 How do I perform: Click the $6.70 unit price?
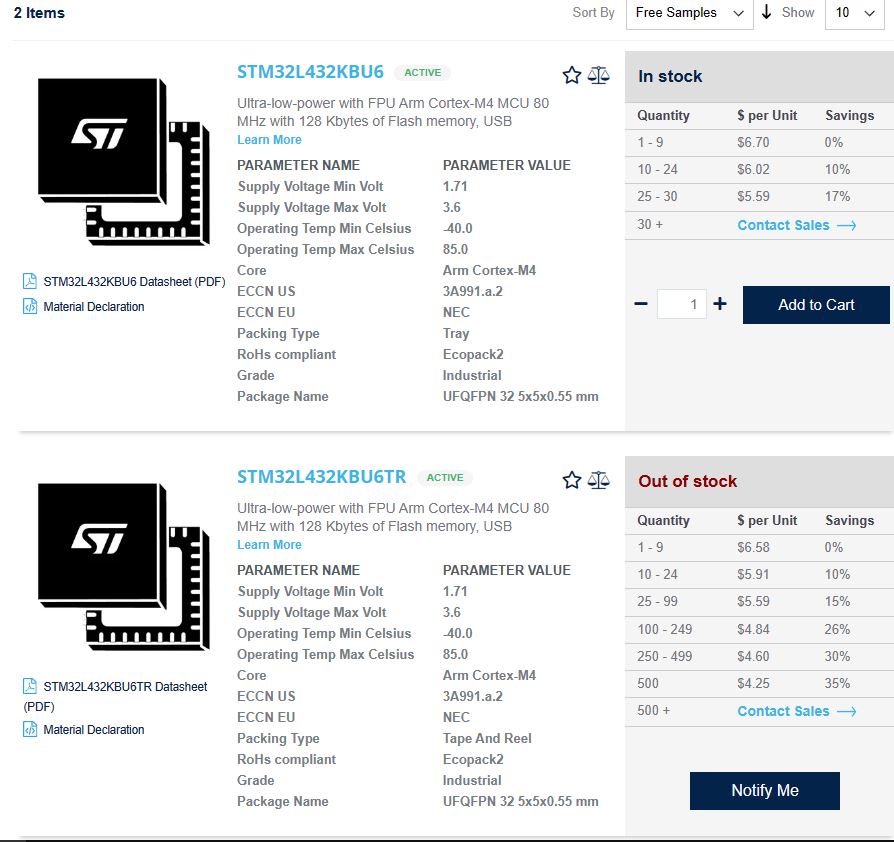(x=753, y=142)
